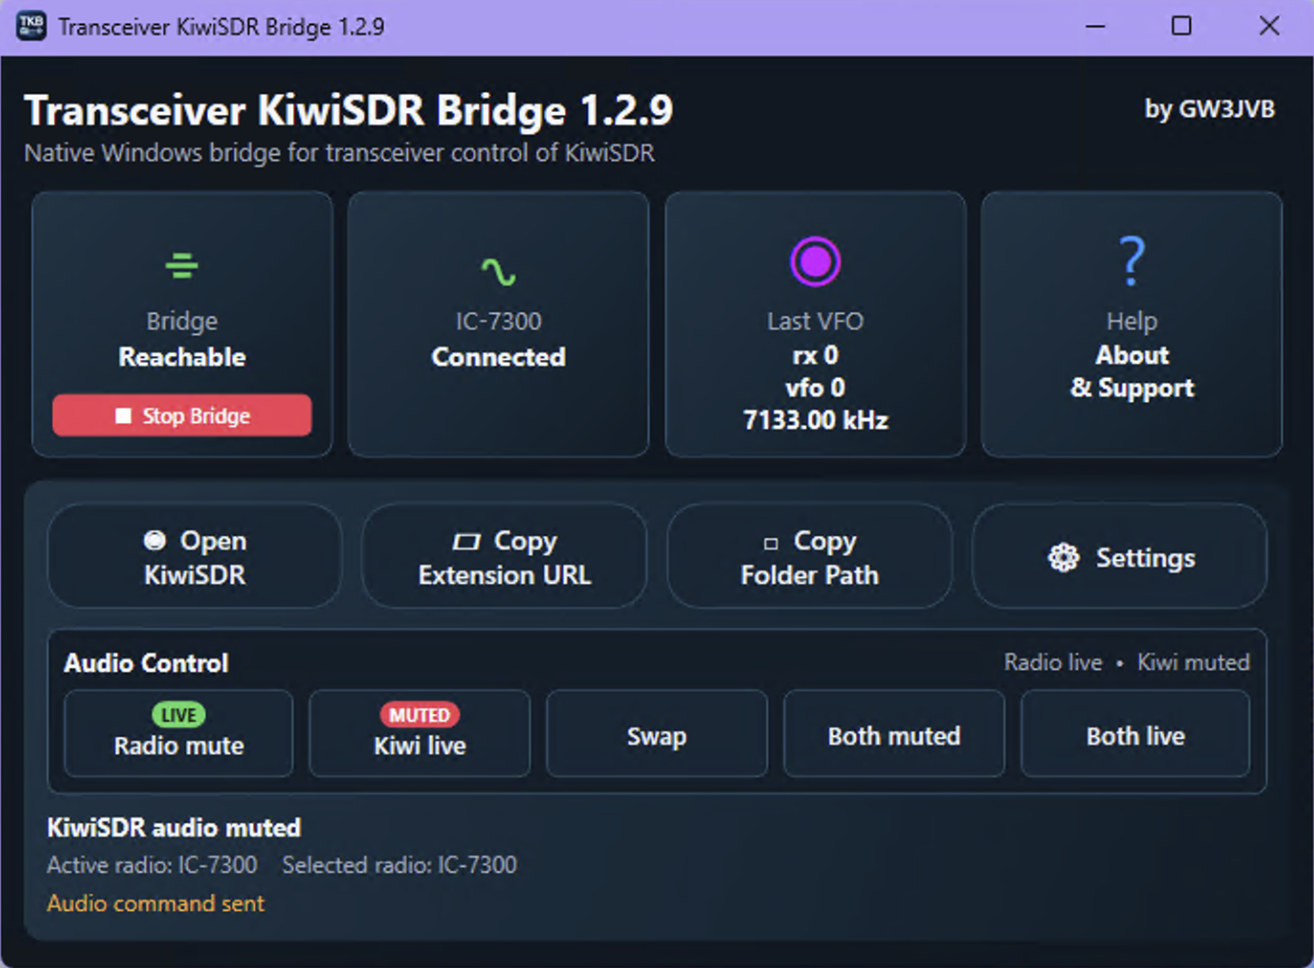Click the 'Audio Control' section label
1314x968 pixels.
[x=146, y=663]
